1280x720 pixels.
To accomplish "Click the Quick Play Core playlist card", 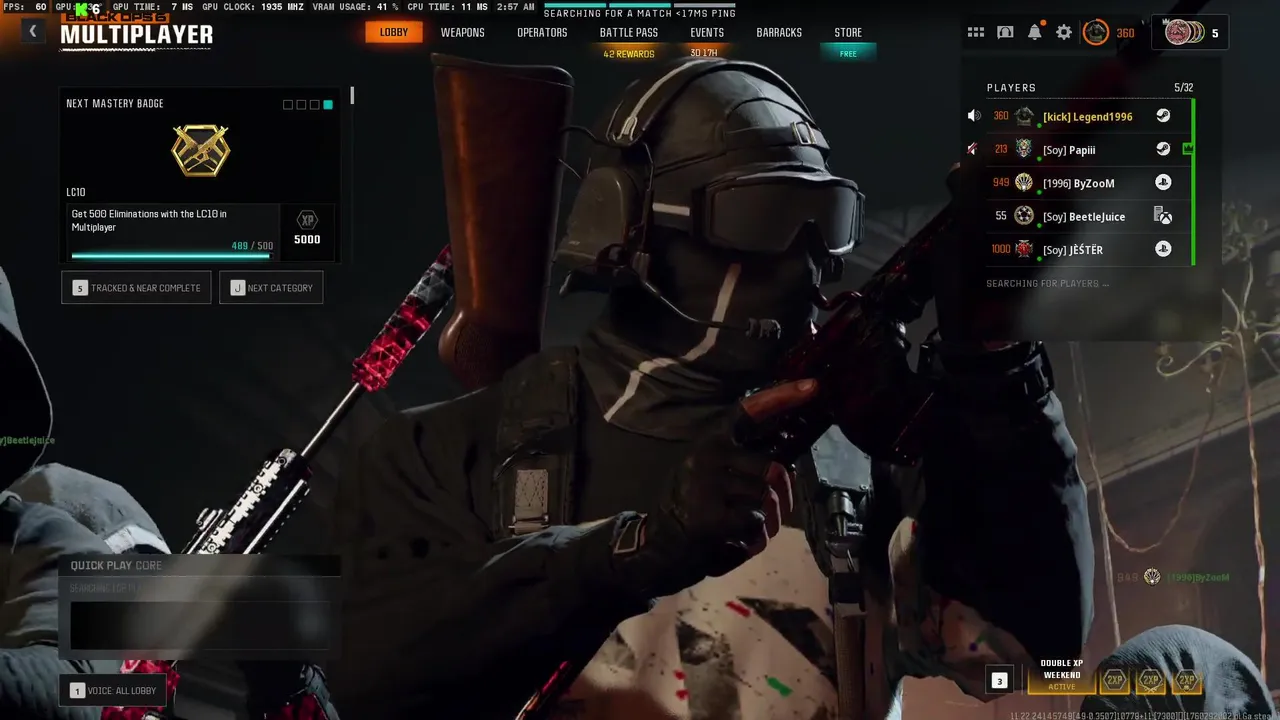I will pos(200,607).
